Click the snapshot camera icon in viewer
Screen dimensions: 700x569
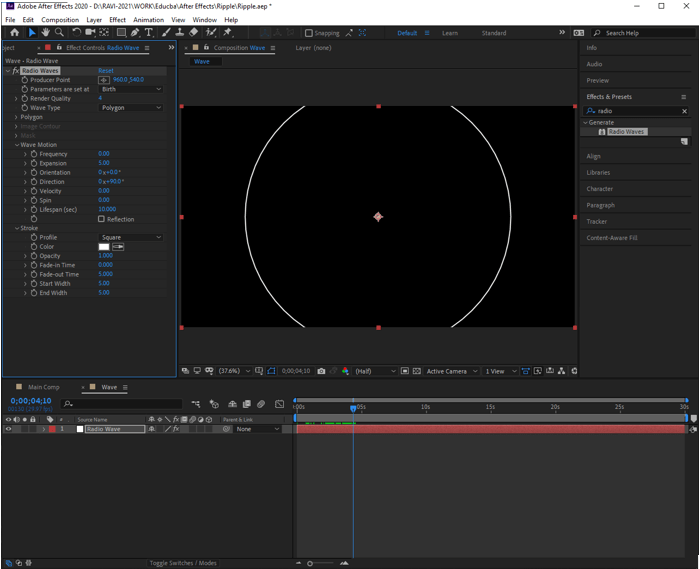[321, 371]
